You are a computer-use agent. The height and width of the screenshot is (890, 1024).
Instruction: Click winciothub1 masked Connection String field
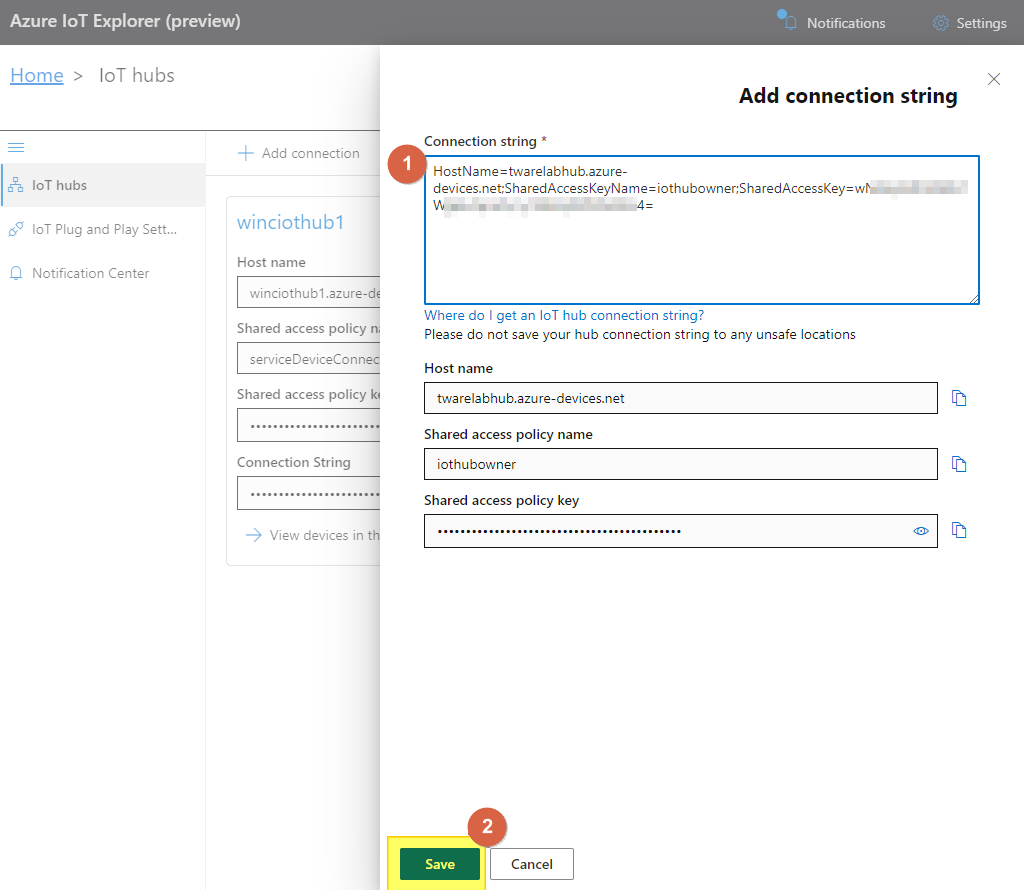click(x=308, y=494)
